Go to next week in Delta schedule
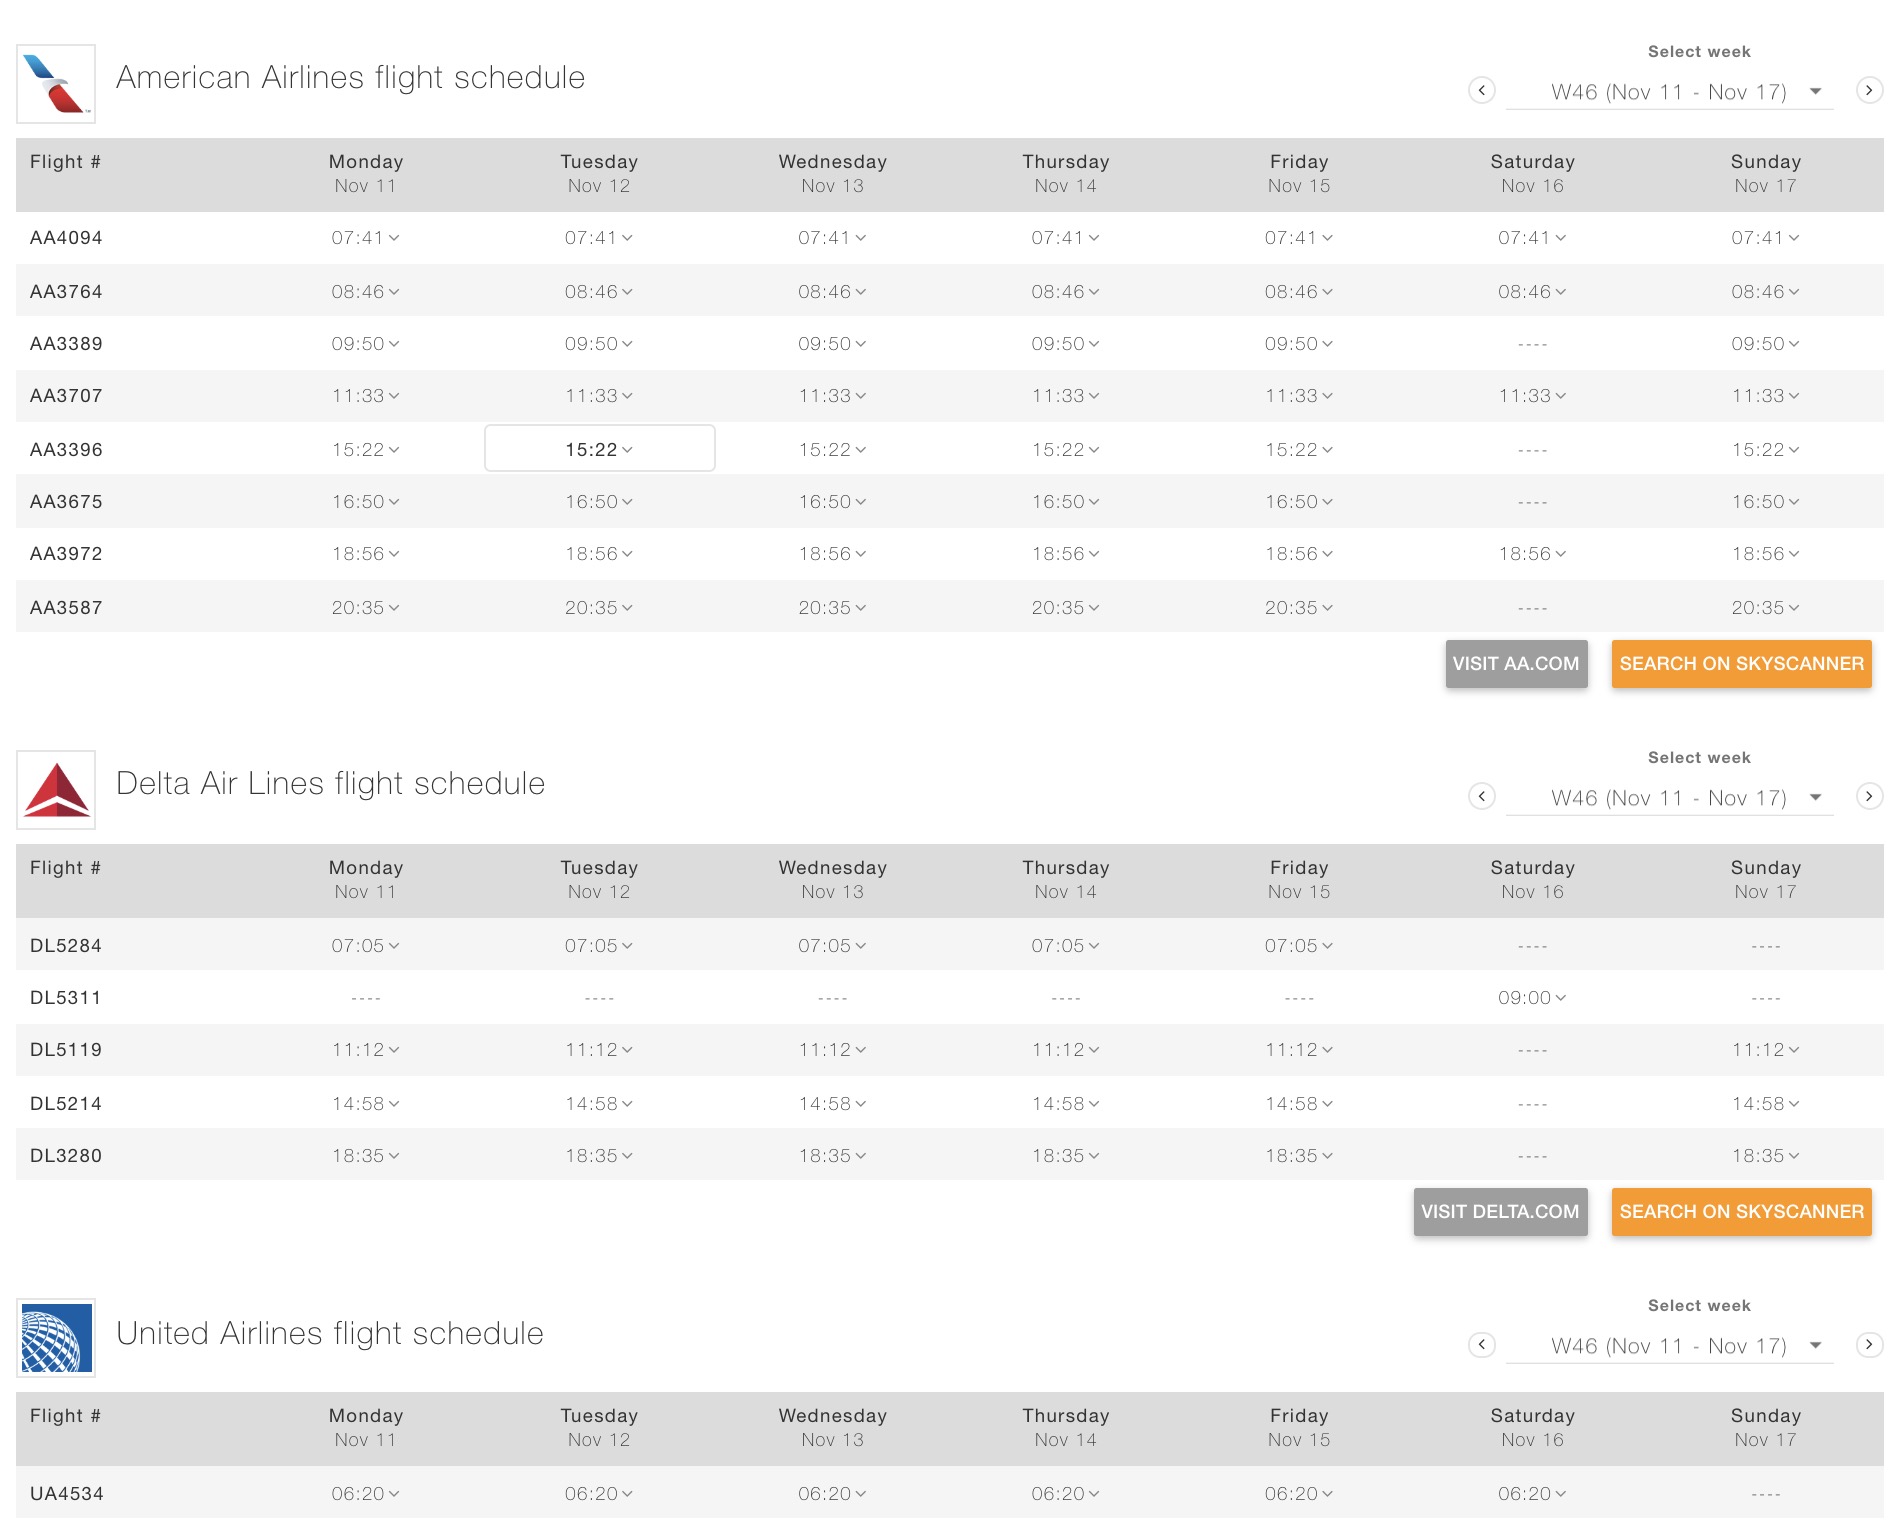Image resolution: width=1904 pixels, height=1538 pixels. tap(1868, 797)
